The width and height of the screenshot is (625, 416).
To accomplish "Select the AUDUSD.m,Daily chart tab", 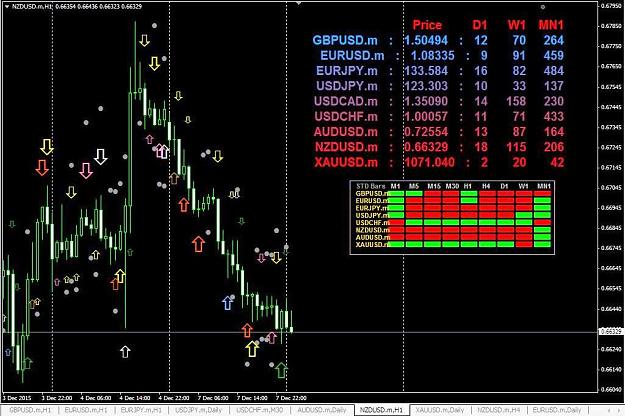I will coord(322,410).
